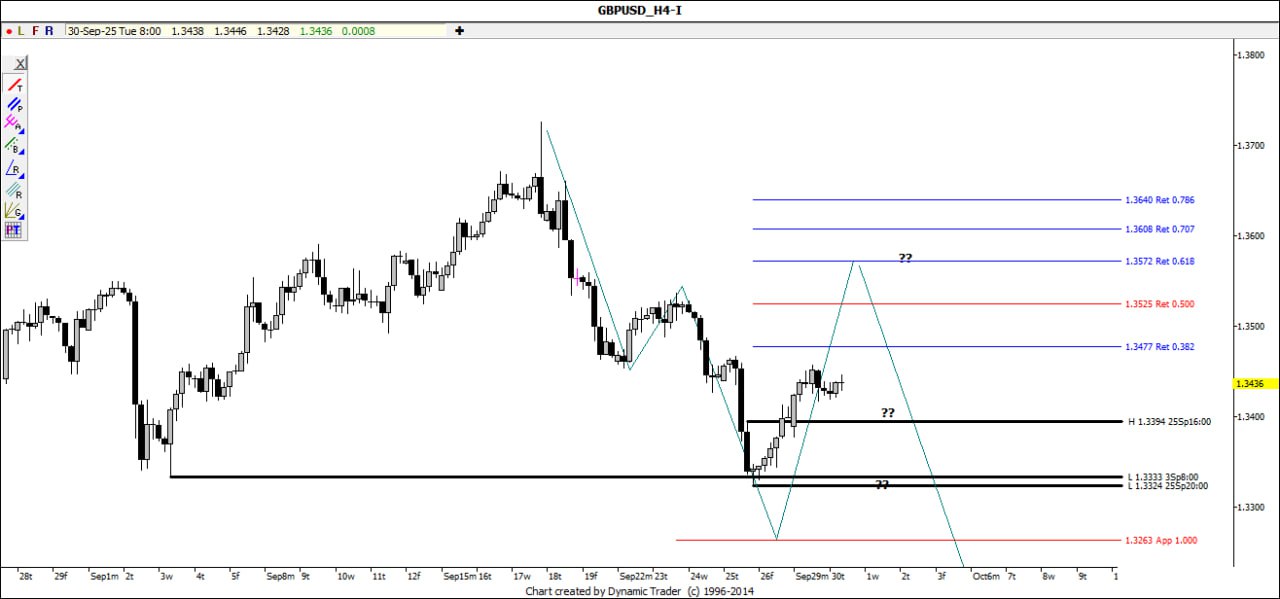
Task: Select the green dotted (B) line tool
Action: (x=14, y=146)
